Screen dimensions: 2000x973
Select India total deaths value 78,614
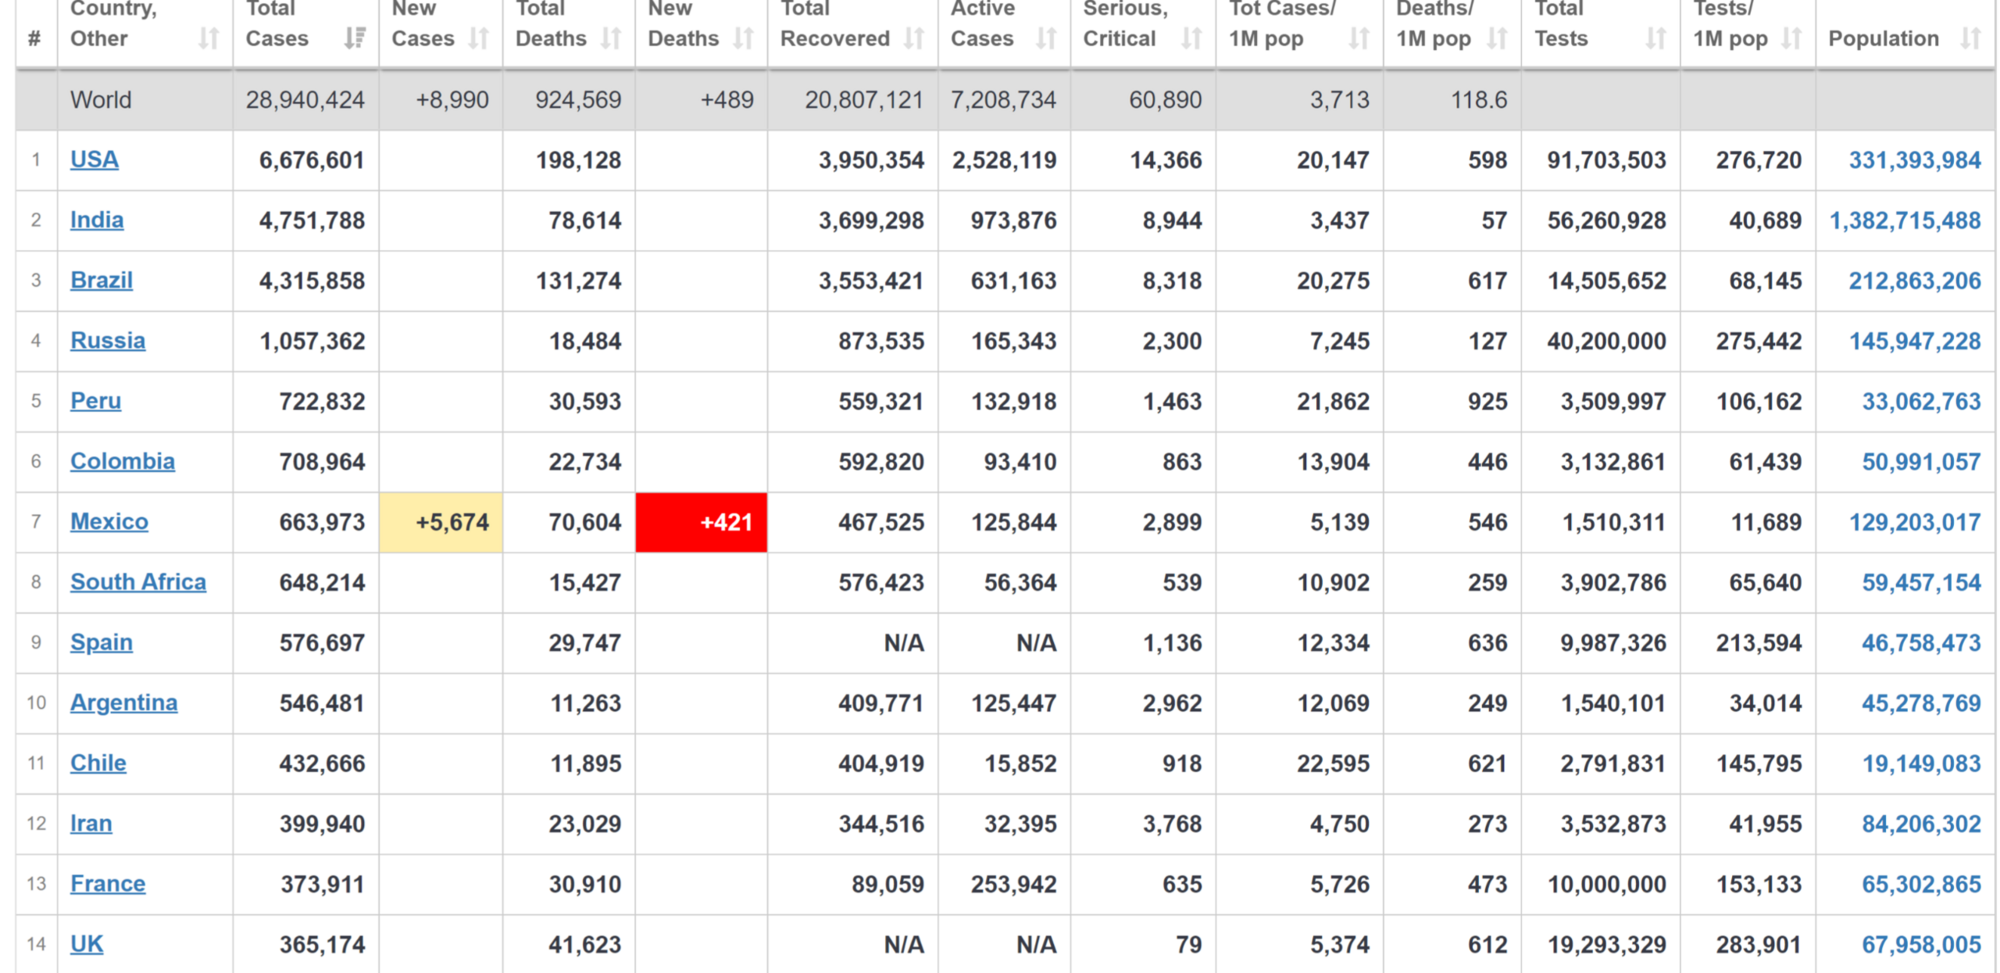(585, 220)
